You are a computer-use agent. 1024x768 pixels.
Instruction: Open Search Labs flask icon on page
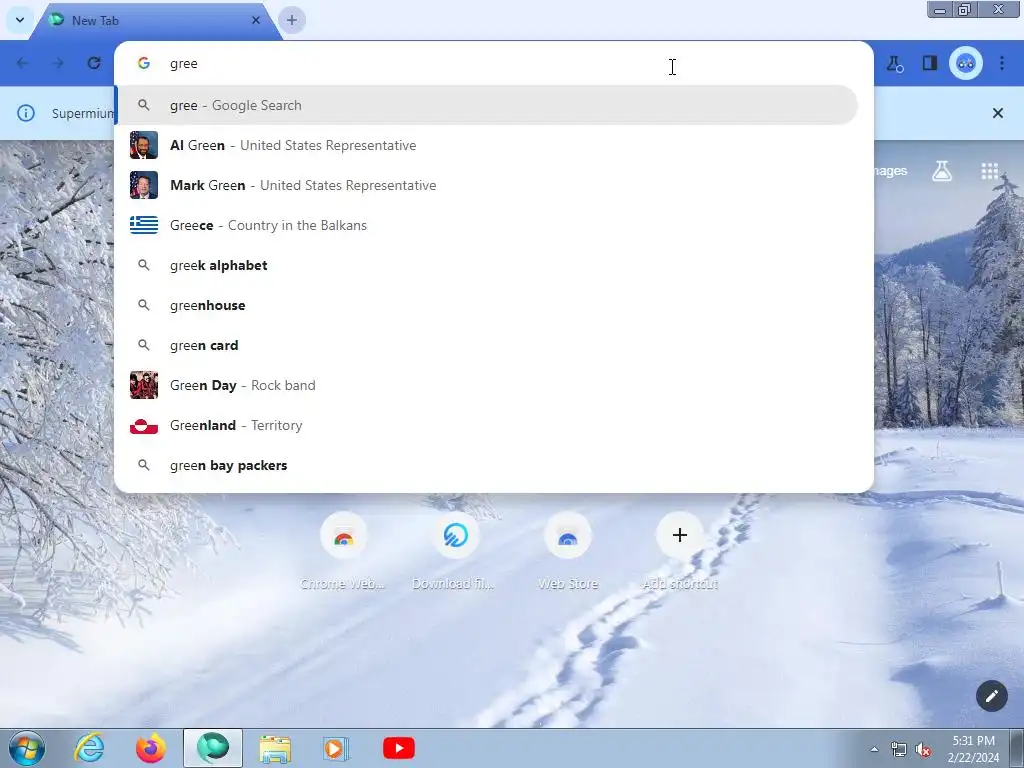point(942,171)
